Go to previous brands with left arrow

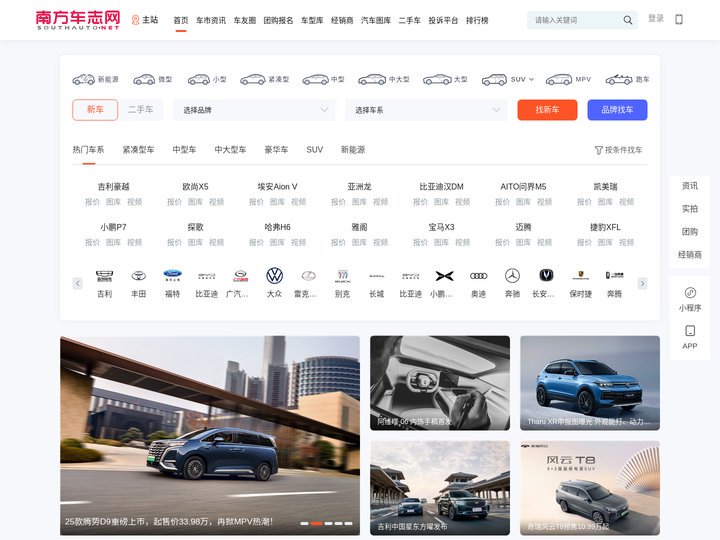click(78, 283)
